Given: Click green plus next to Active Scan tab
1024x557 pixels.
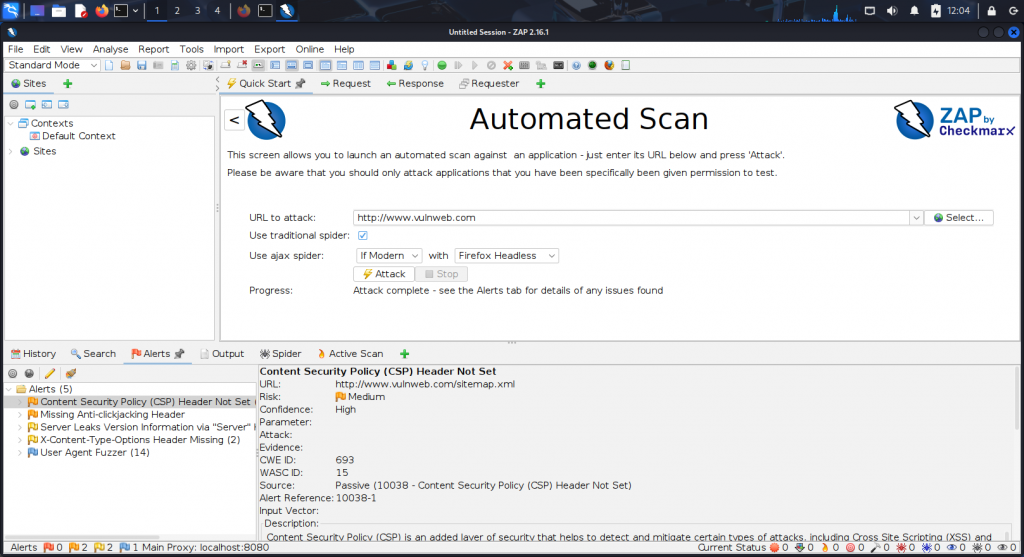Looking at the screenshot, I should coord(404,354).
